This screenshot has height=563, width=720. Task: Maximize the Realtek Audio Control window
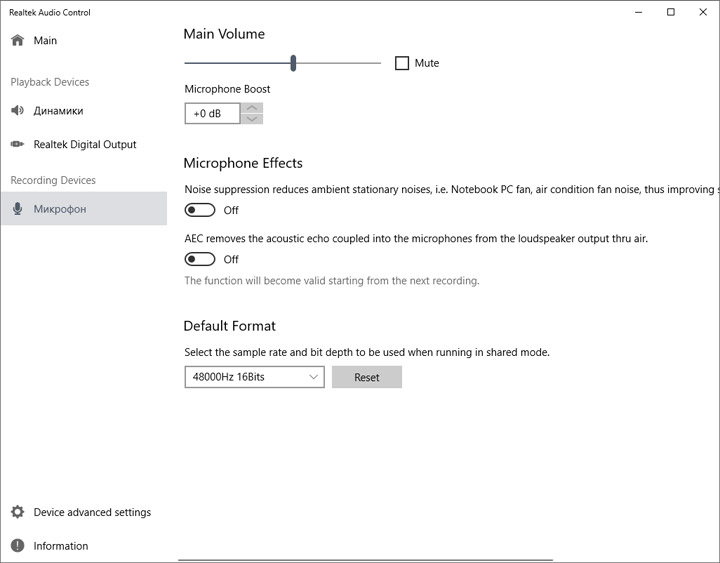click(x=671, y=12)
